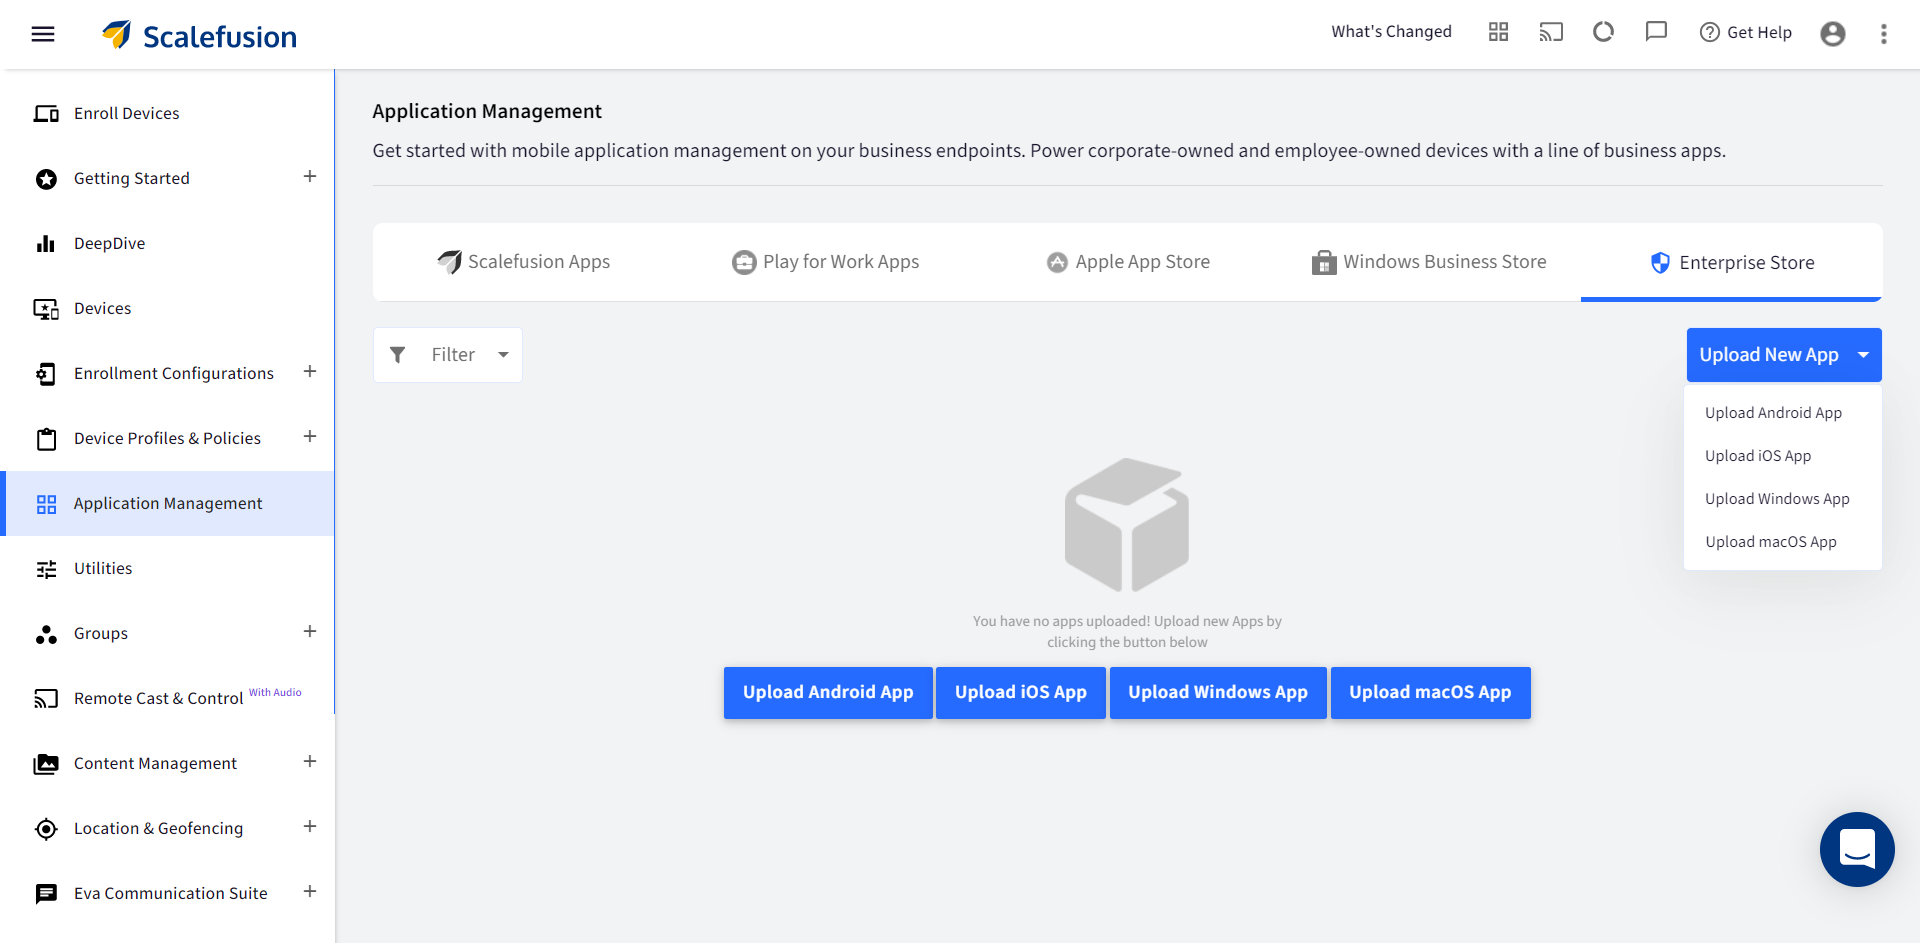The image size is (1920, 943).
Task: Open the live chat support bubble
Action: tap(1857, 849)
